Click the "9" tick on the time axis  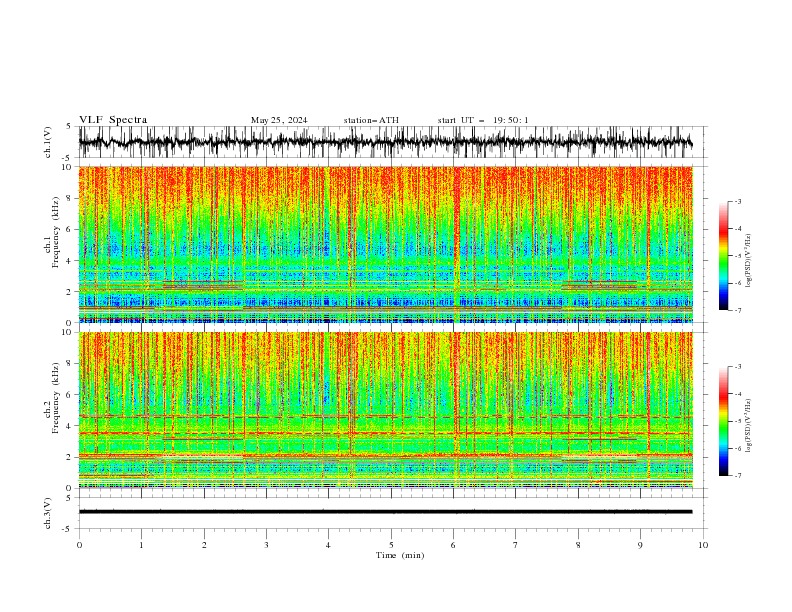click(640, 545)
